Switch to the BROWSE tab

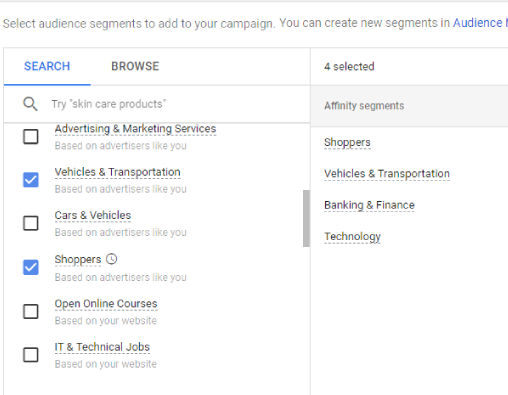point(135,66)
